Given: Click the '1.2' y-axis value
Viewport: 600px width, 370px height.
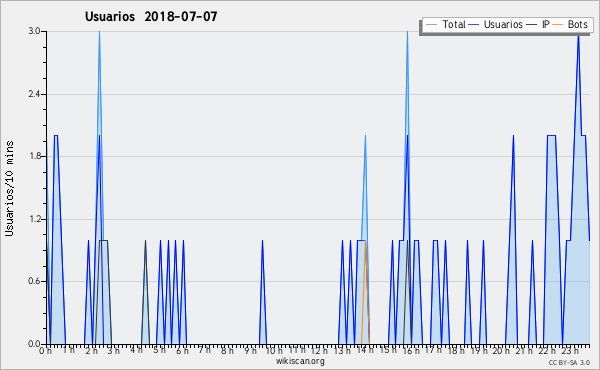Looking at the screenshot, I should (34, 219).
